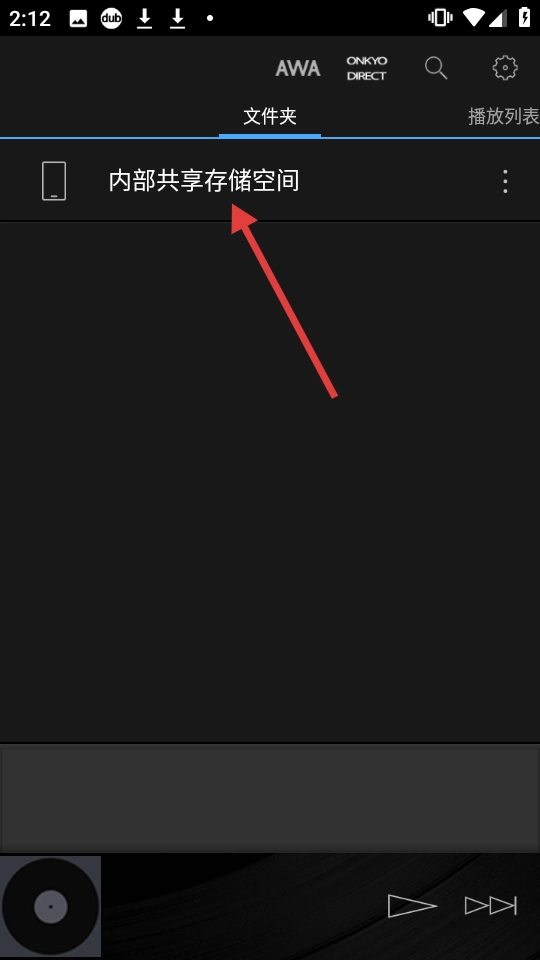The image size is (540, 960).
Task: Open the AWA music service
Action: 298,68
